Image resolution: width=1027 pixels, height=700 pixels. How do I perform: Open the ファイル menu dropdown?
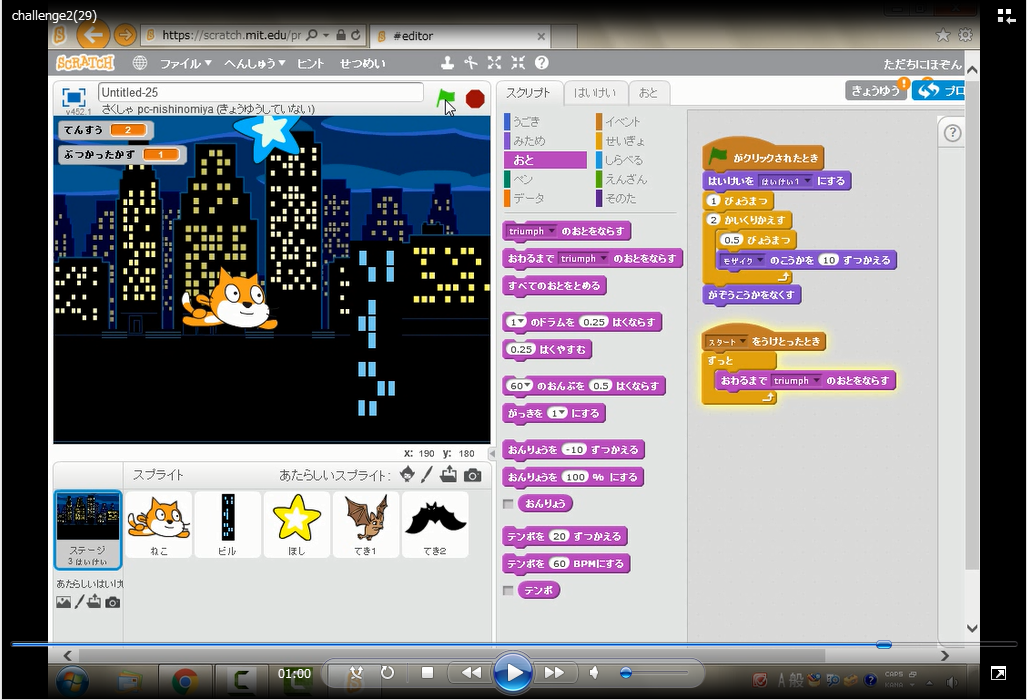click(x=185, y=63)
